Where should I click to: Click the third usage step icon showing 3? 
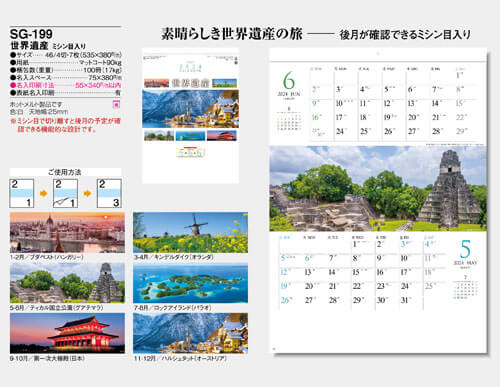click(x=109, y=193)
